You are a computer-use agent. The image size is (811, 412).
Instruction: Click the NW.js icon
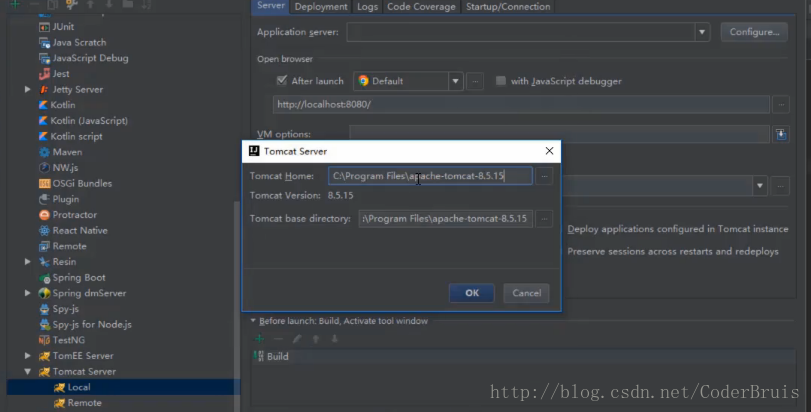[x=44, y=167]
